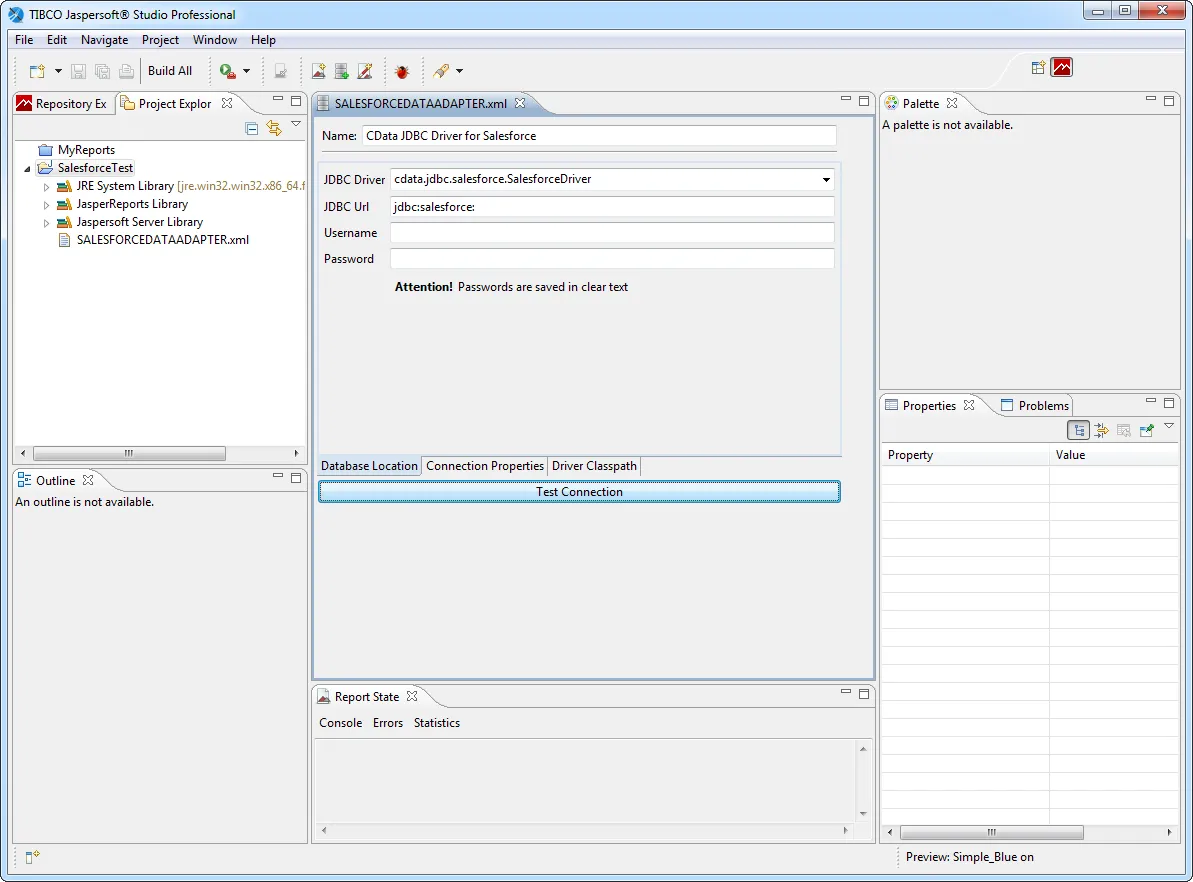
Task: Switch to the Driver Classpath tab
Action: click(593, 466)
